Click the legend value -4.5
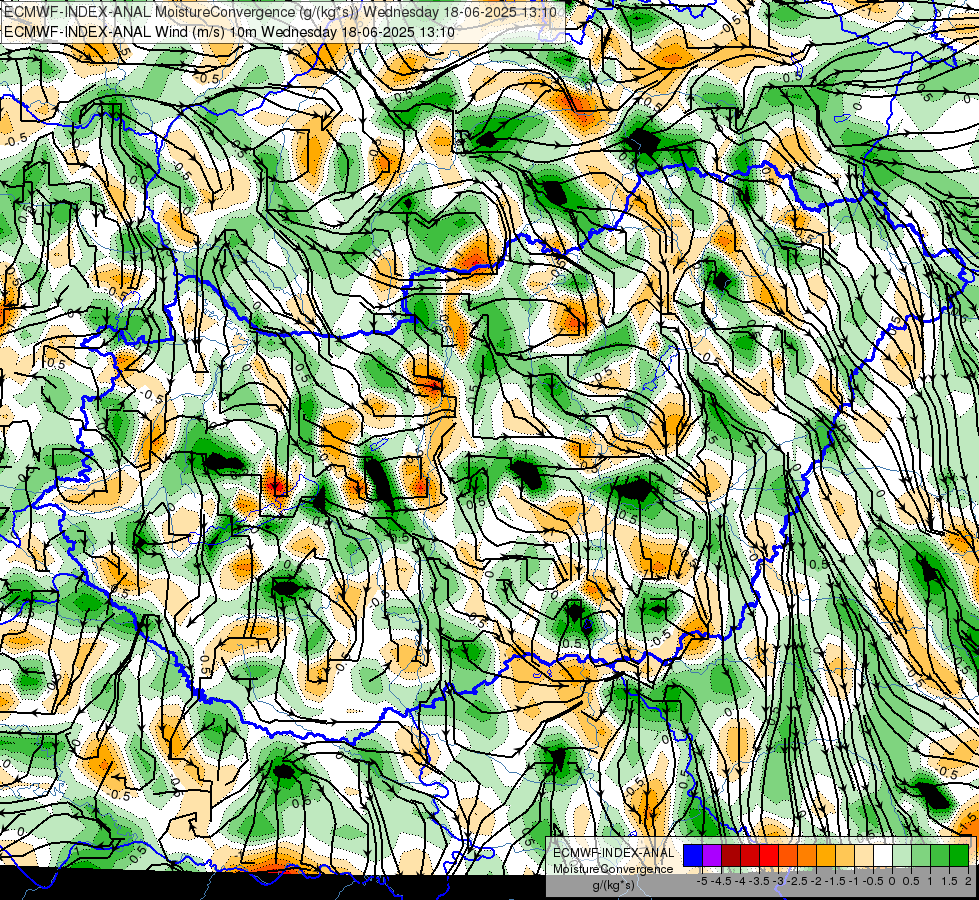The height and width of the screenshot is (900, 979). [722, 881]
